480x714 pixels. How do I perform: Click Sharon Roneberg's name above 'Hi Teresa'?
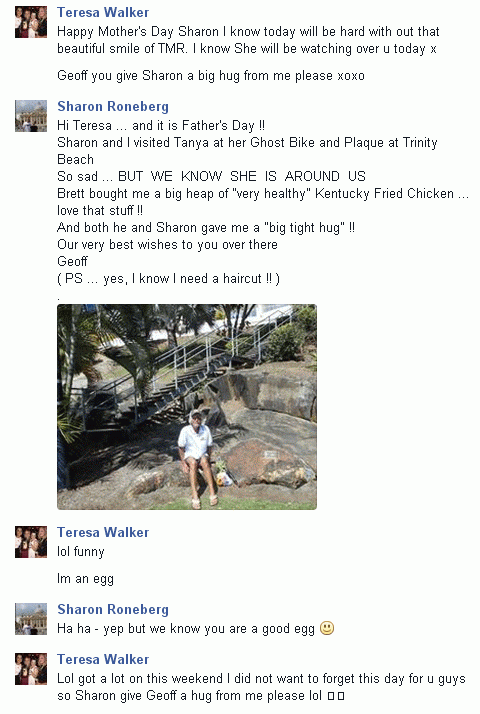(x=113, y=106)
